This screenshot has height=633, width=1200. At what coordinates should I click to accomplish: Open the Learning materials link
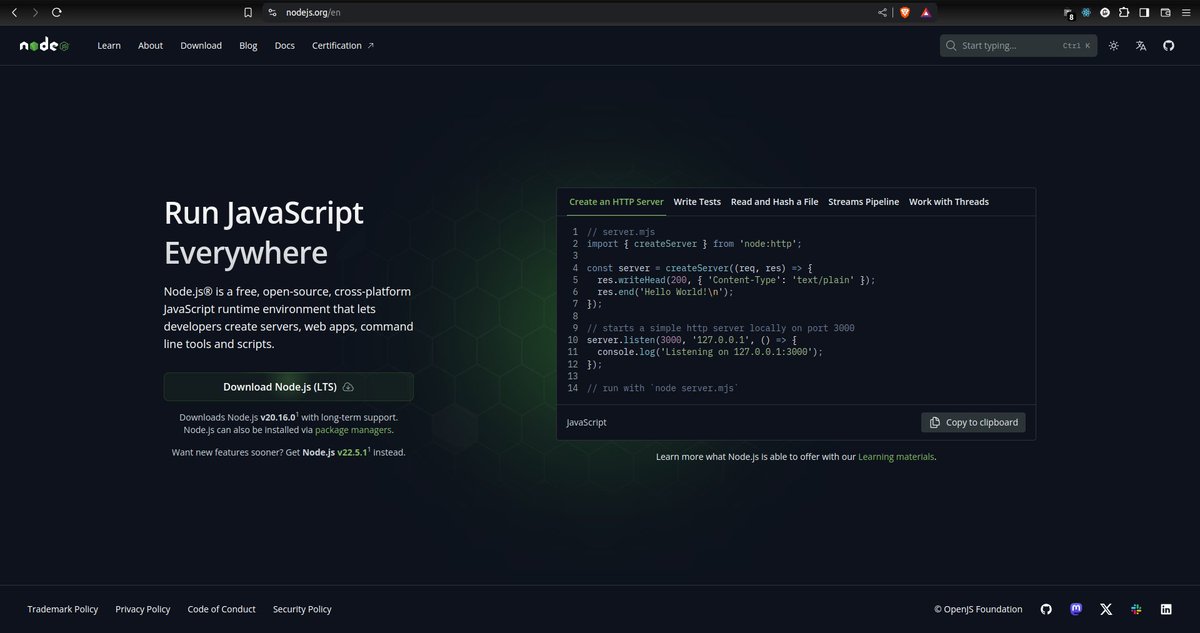click(896, 457)
